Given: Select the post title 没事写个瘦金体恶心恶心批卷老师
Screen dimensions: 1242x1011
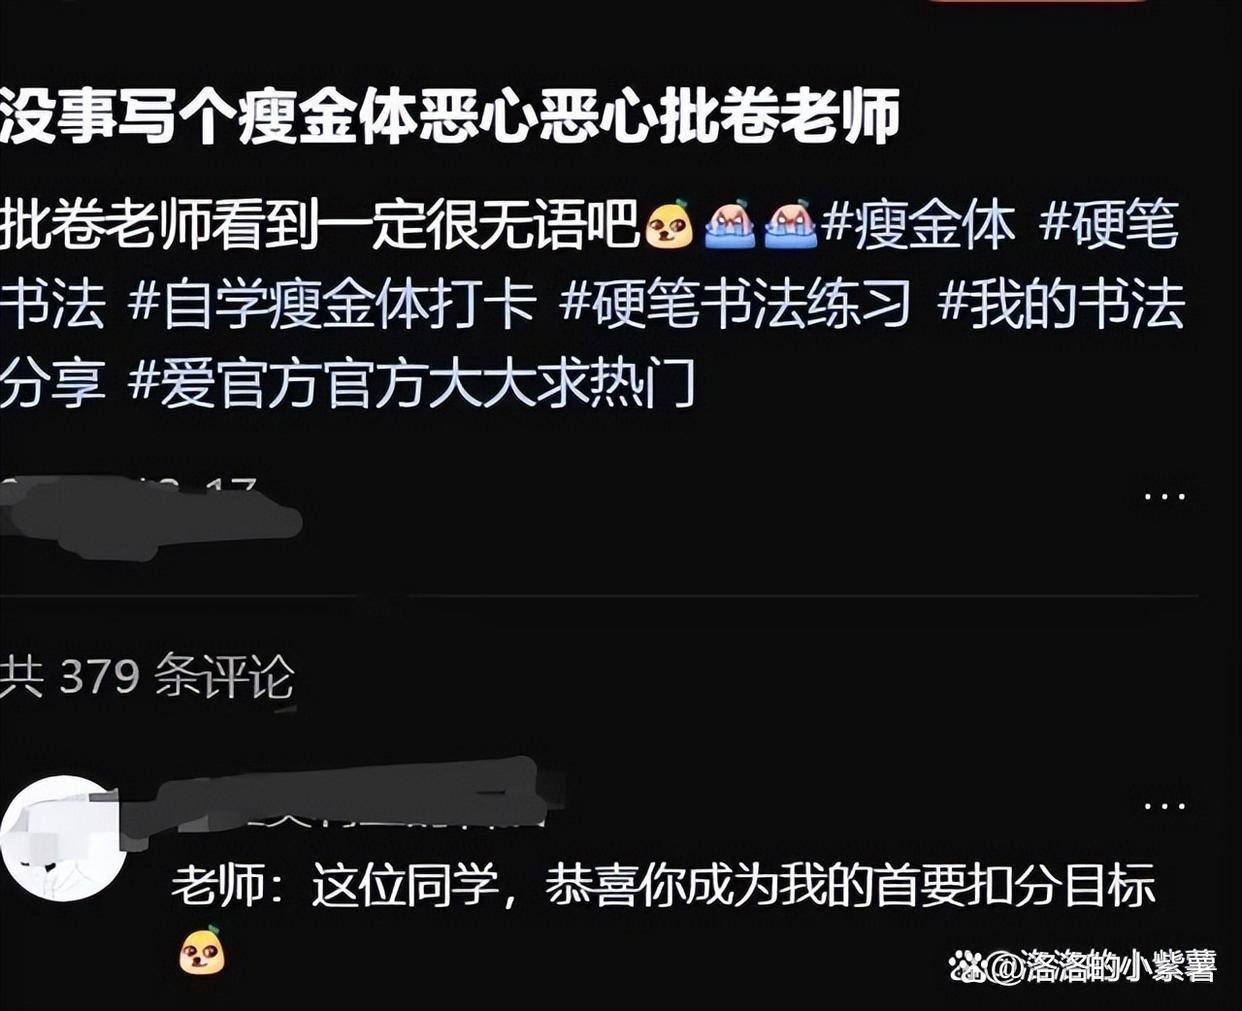Looking at the screenshot, I should [x=450, y=116].
